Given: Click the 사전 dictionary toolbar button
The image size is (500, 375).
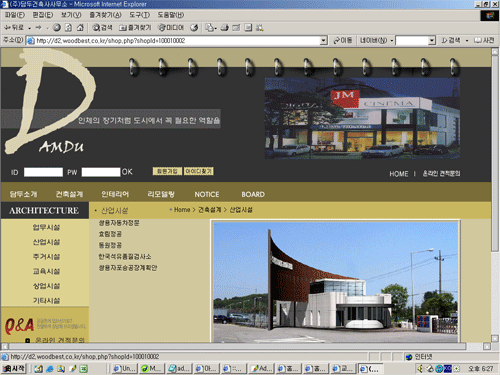Looking at the screenshot, I should [484, 41].
